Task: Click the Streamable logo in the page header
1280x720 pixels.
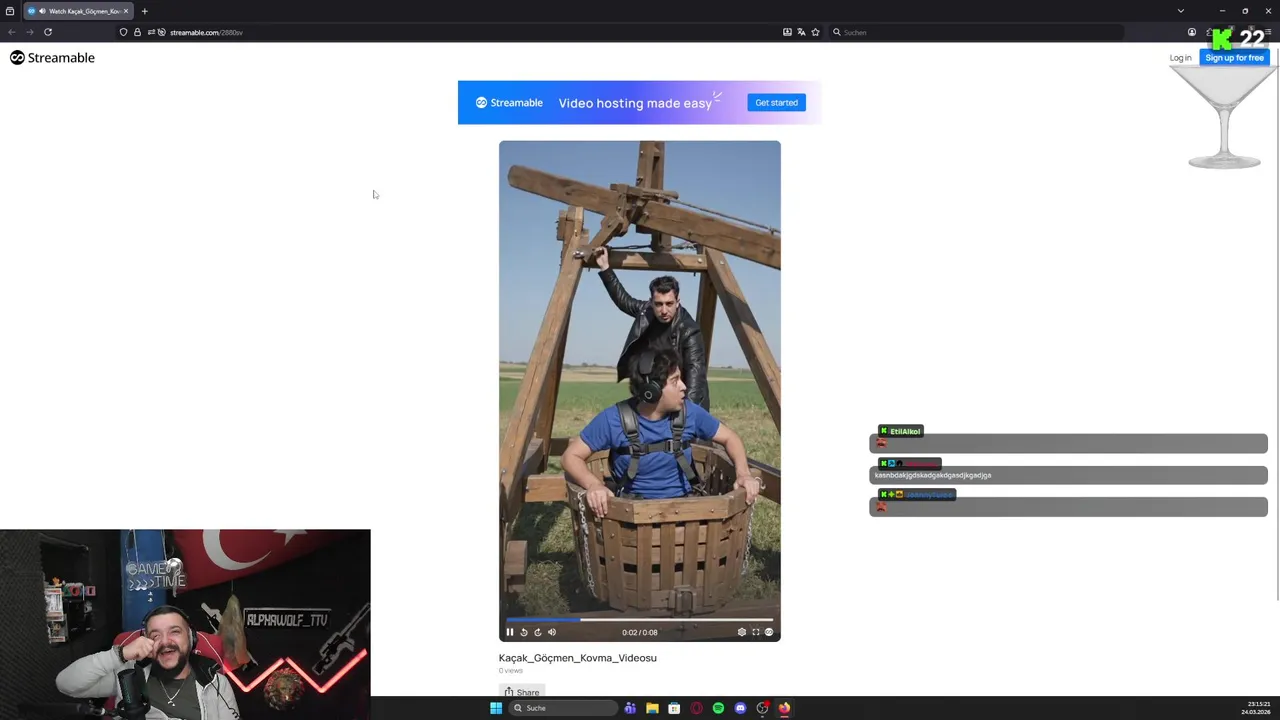Action: [x=52, y=58]
